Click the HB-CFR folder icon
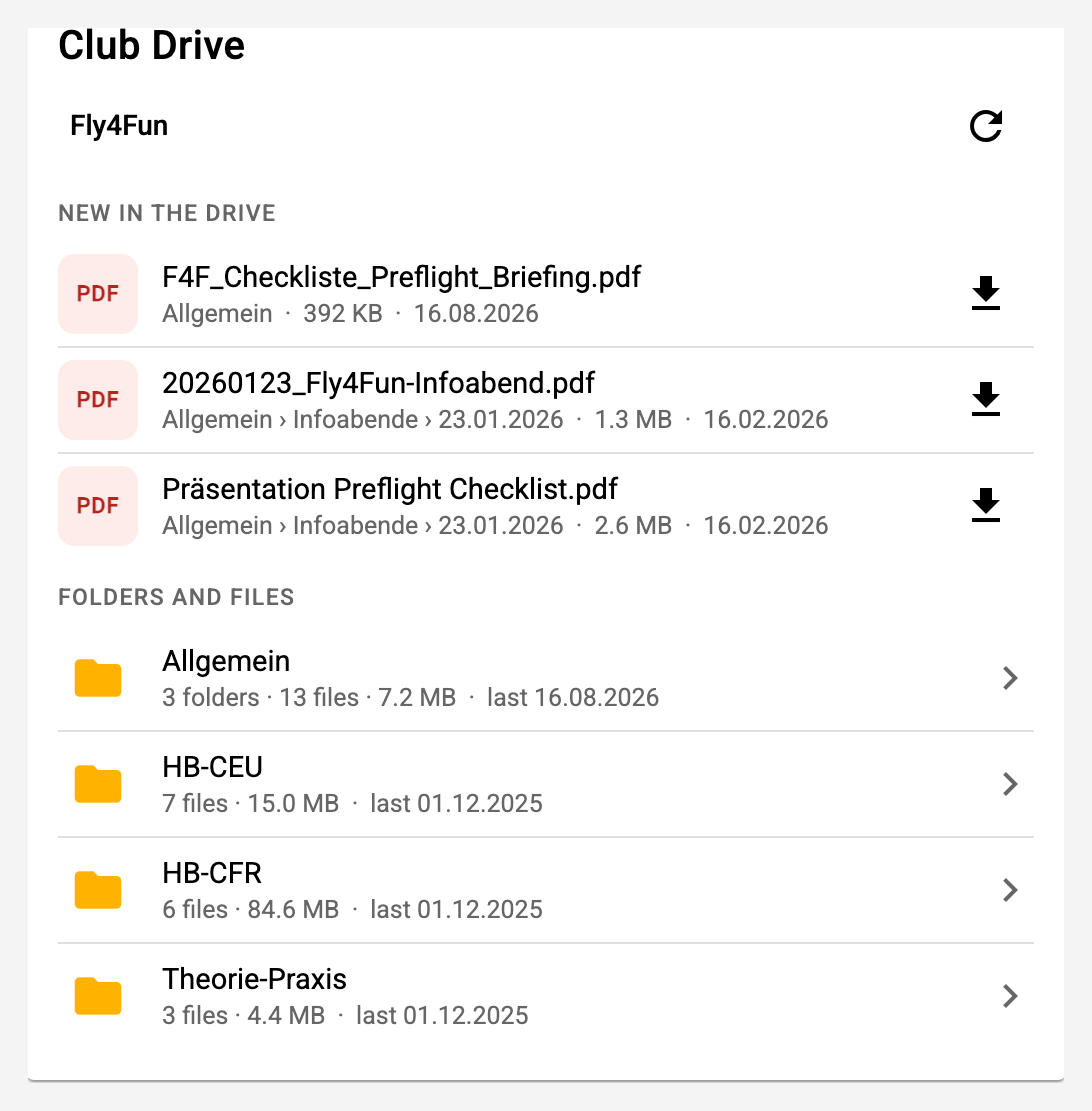This screenshot has height=1111, width=1092. coord(98,890)
